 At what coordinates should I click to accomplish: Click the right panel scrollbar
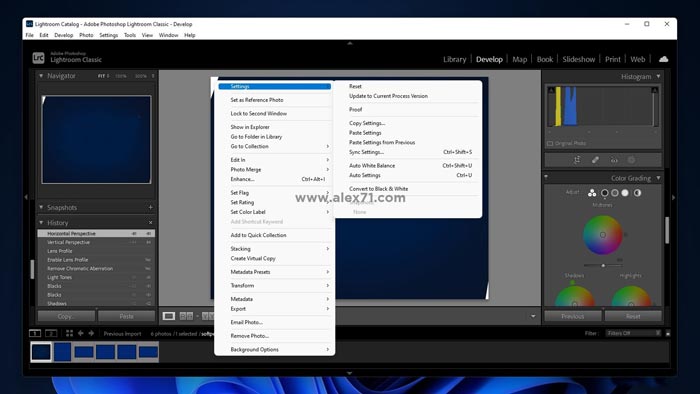(667, 230)
